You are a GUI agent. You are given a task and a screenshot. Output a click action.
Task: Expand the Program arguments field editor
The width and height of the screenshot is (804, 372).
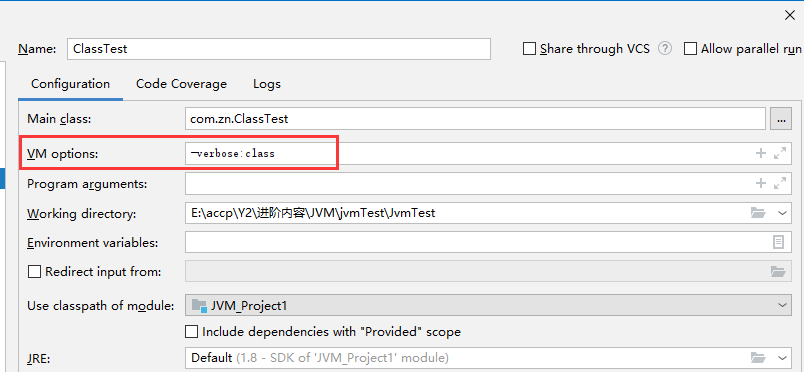(780, 183)
